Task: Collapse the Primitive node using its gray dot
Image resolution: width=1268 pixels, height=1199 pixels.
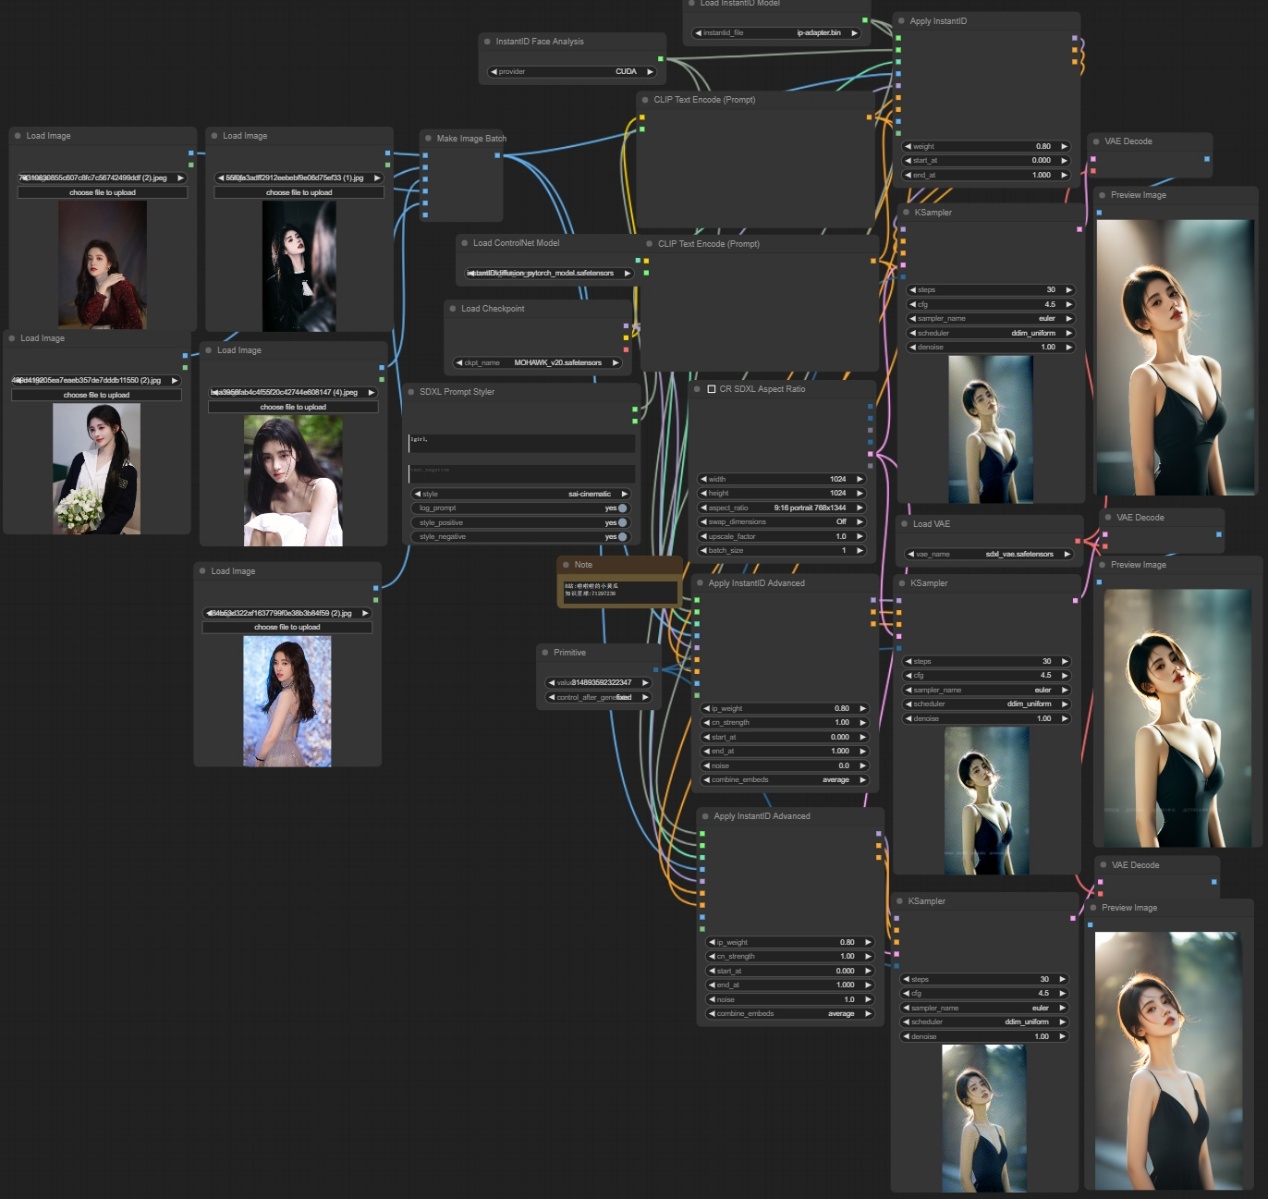Action: (544, 653)
